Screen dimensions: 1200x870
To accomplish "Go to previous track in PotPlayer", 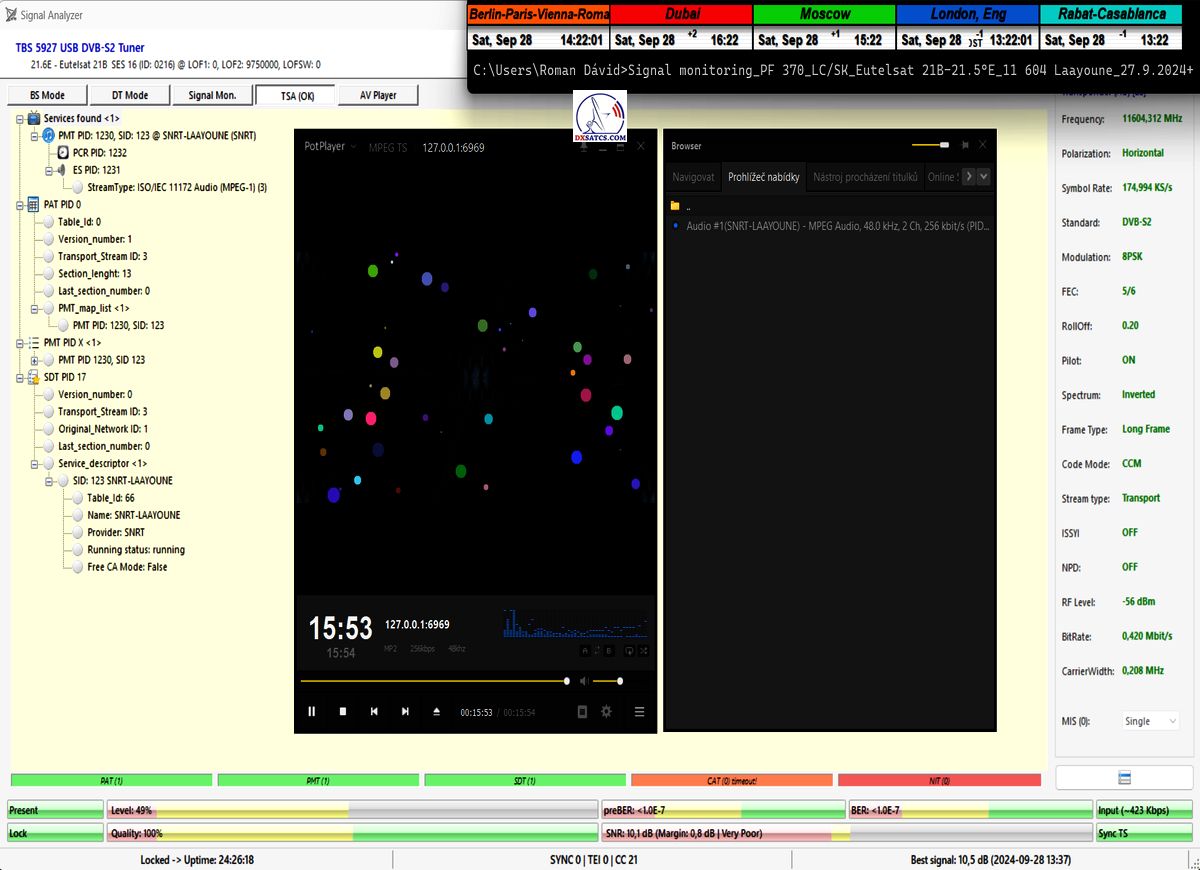I will pos(374,711).
